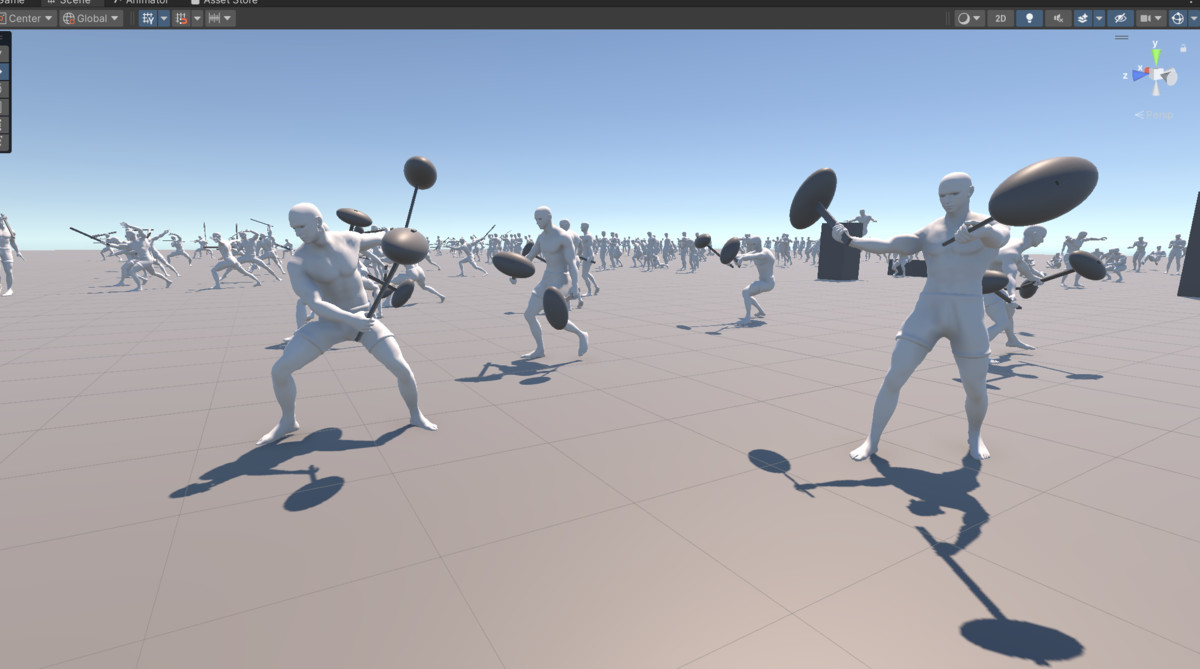Click the snap increment icon
This screenshot has height=669, width=1200.
coord(214,18)
